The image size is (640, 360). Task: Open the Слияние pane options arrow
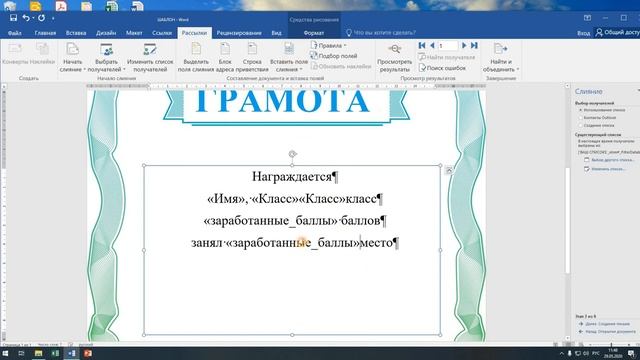pyautogui.click(x=638, y=91)
